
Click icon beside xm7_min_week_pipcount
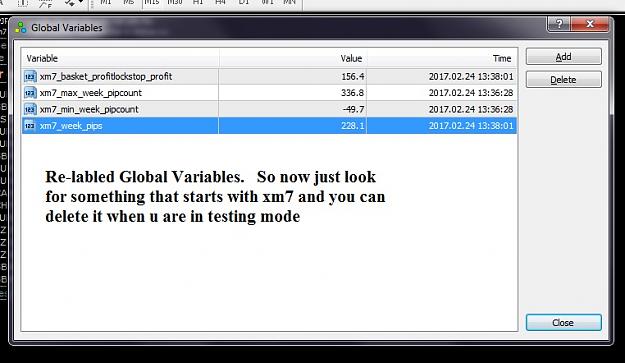pyautogui.click(x=30, y=109)
